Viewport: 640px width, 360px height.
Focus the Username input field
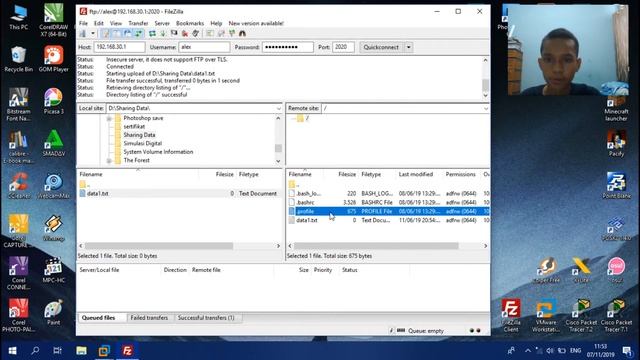coord(204,47)
